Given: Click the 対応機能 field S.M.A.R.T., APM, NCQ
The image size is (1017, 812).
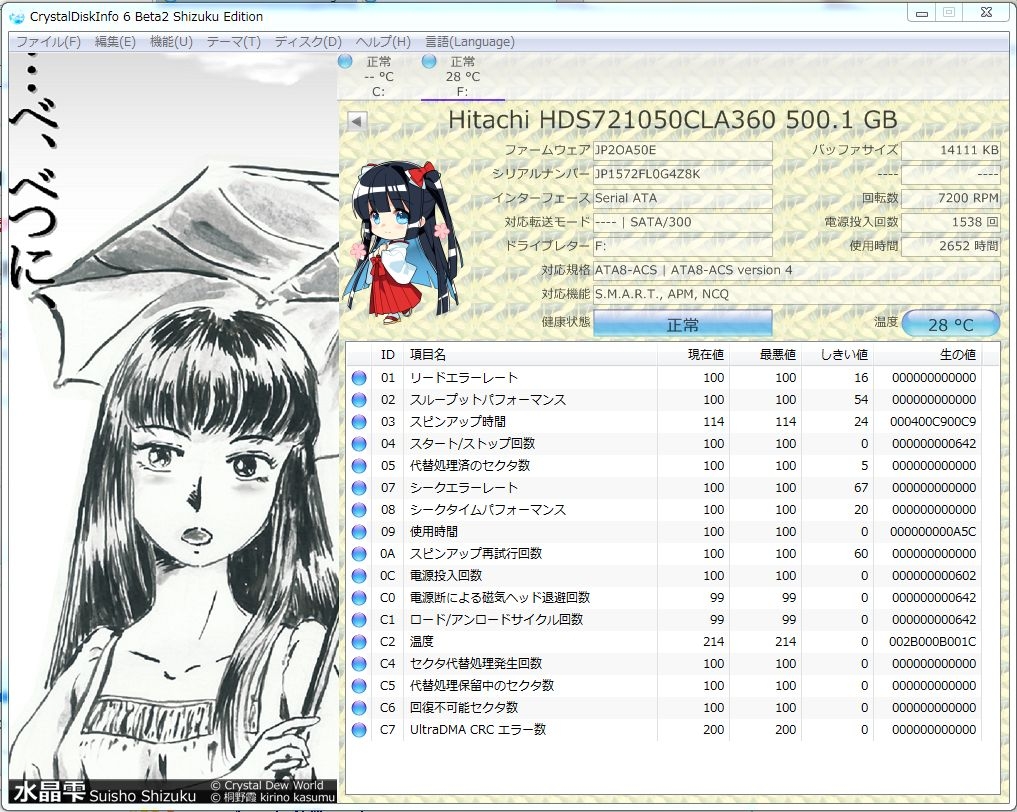Looking at the screenshot, I should 796,294.
